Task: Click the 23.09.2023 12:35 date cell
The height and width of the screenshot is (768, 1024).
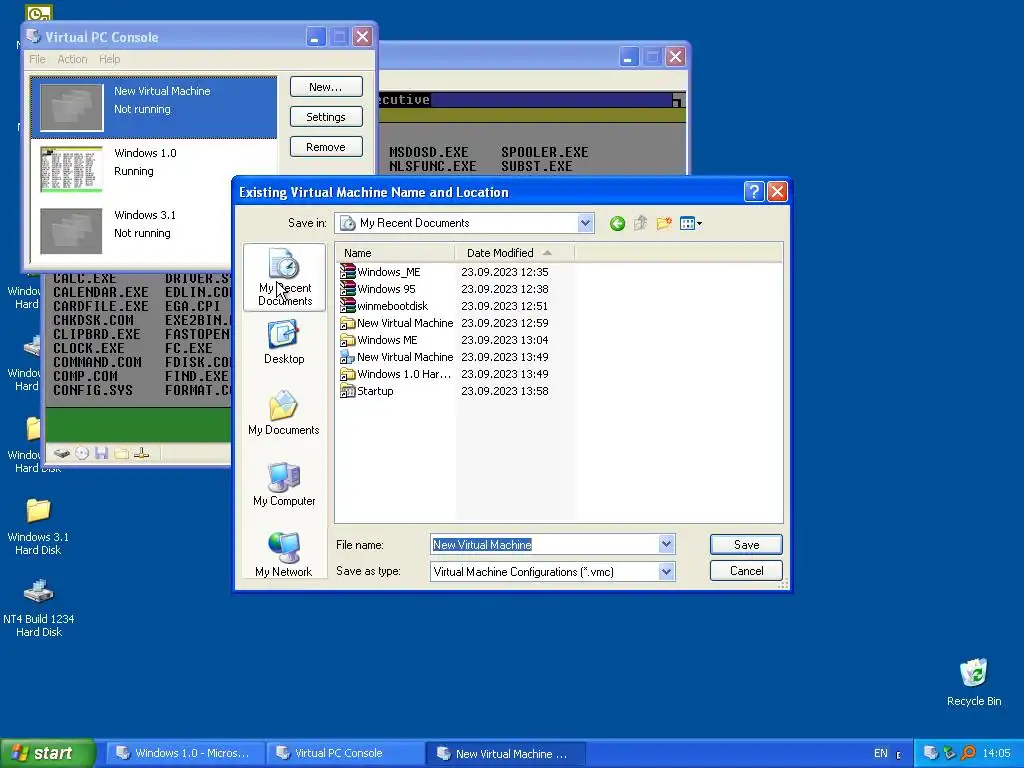Action: [x=505, y=272]
